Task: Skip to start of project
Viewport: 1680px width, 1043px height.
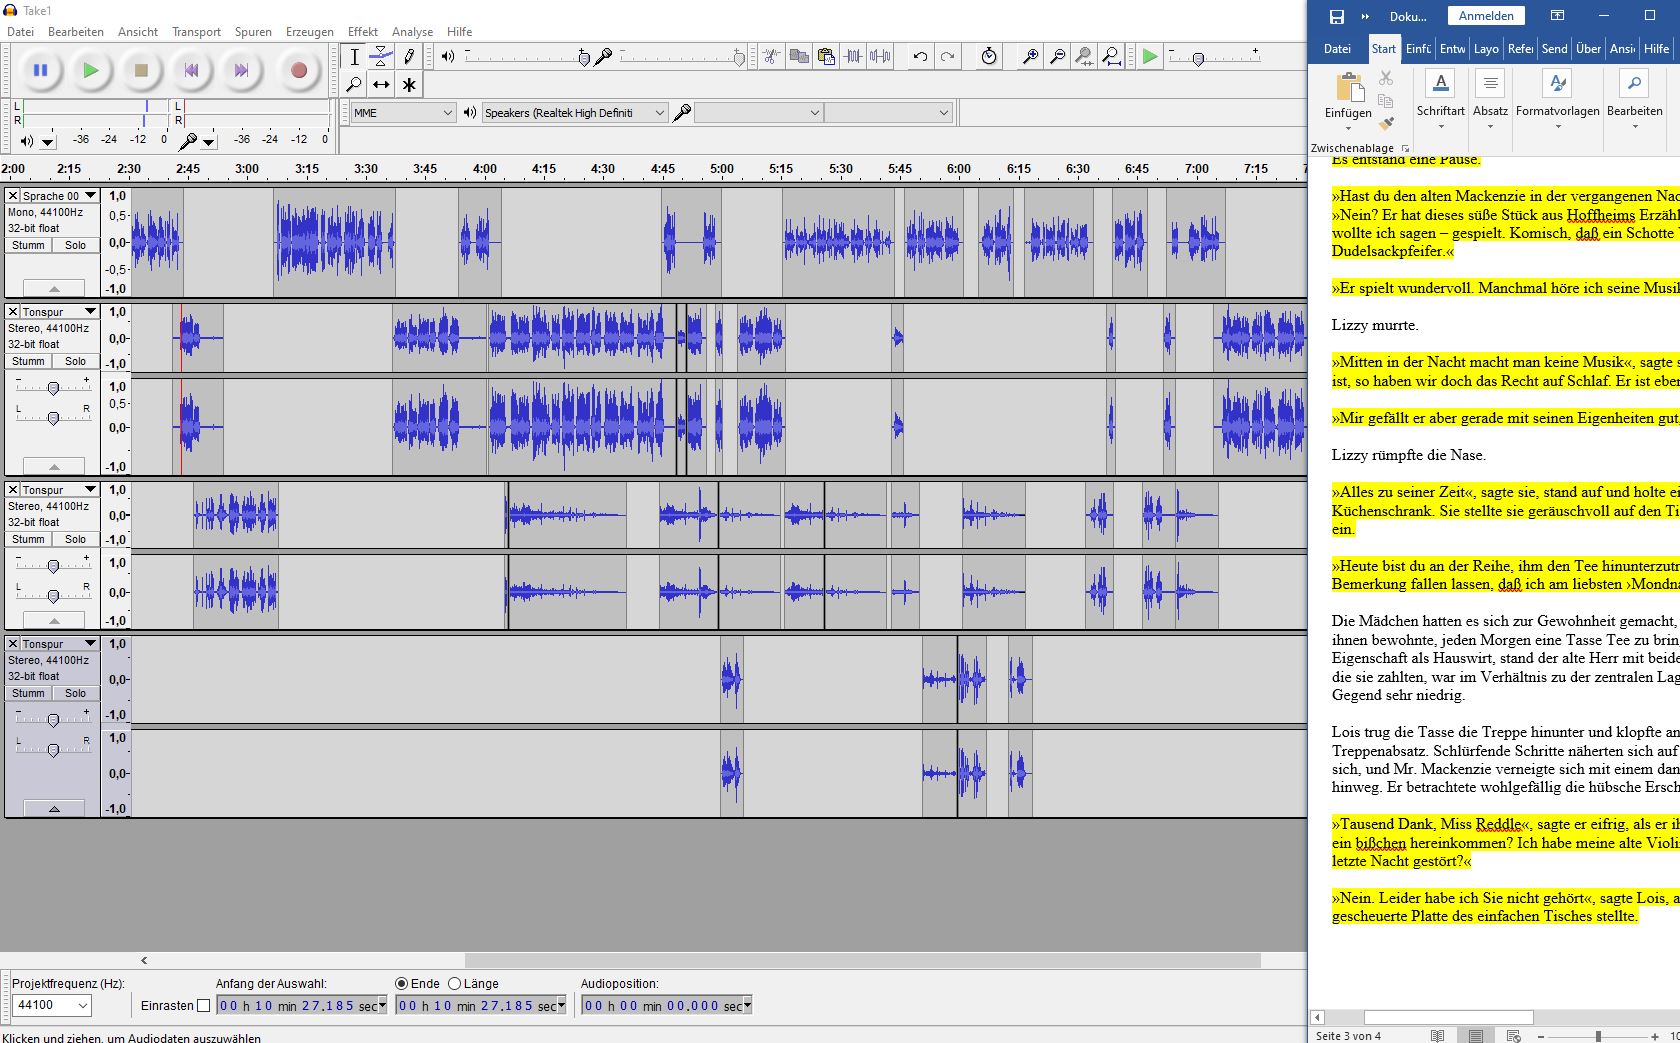Action: [x=191, y=70]
